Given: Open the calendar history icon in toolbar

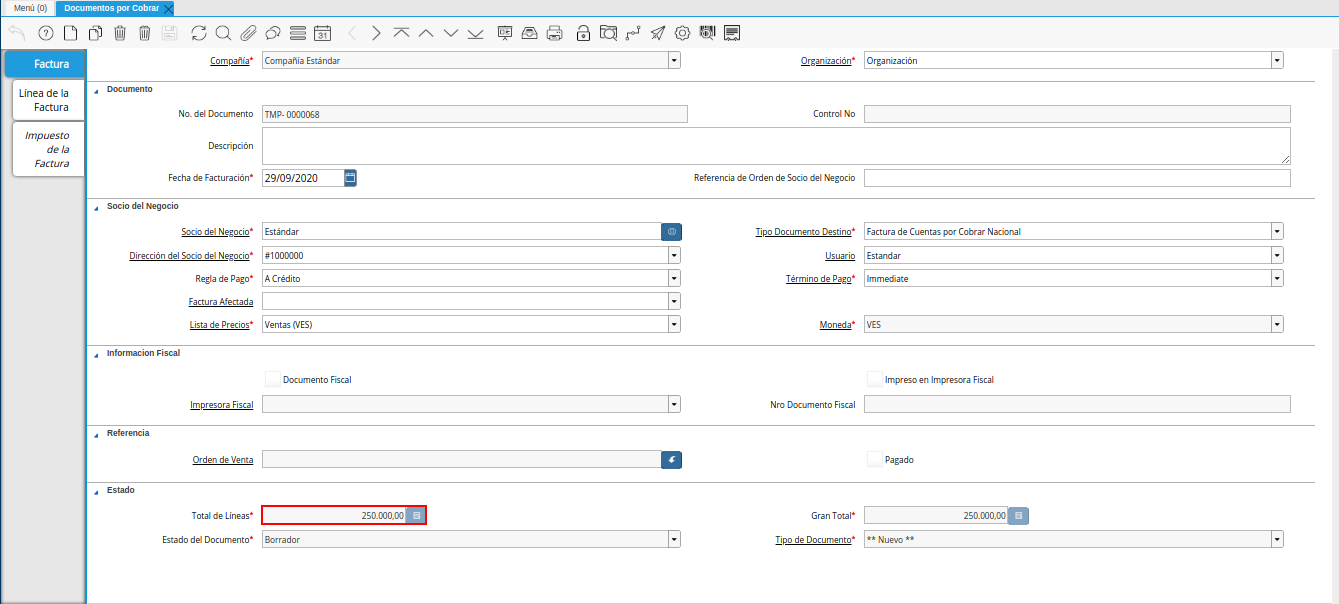Looking at the screenshot, I should [322, 33].
